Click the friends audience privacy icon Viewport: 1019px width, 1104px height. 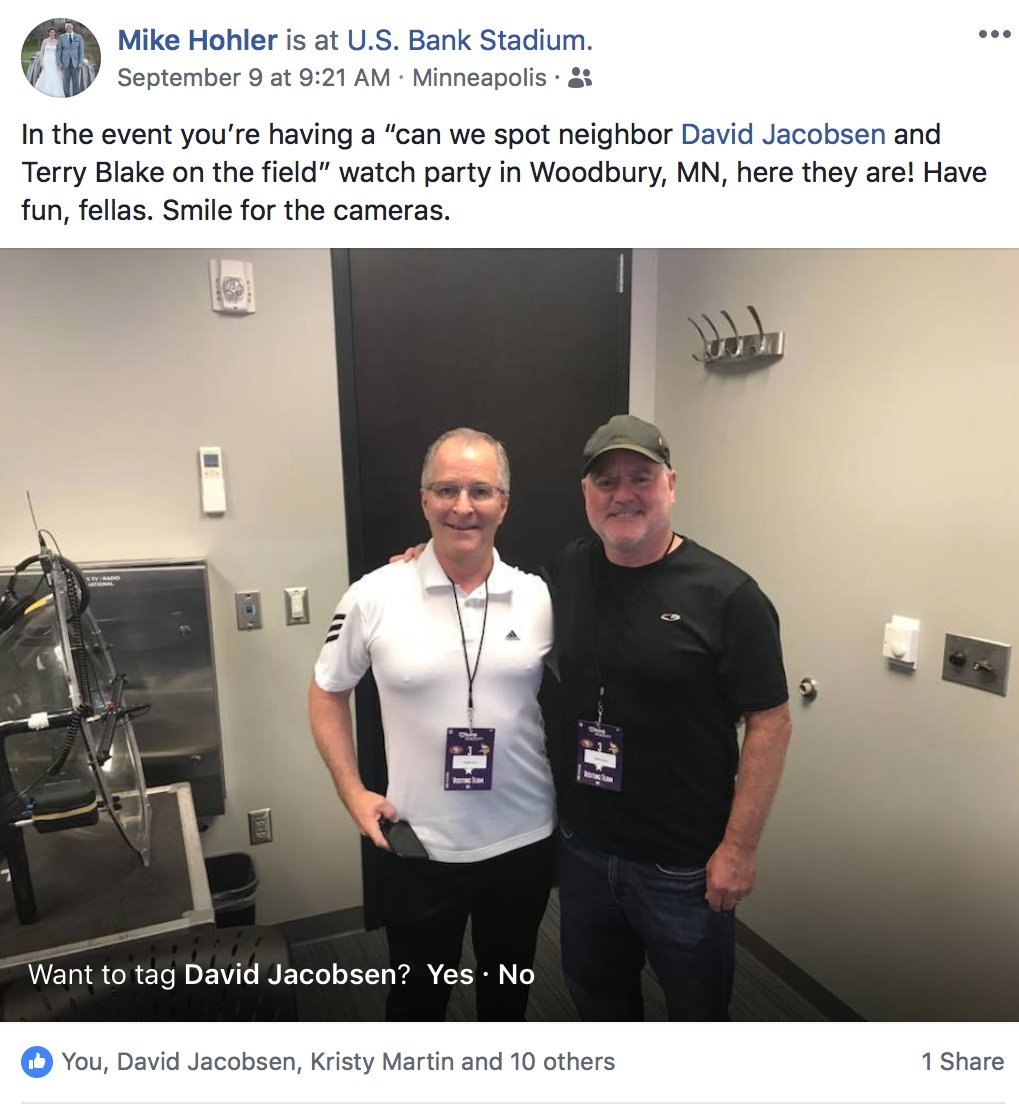[580, 77]
